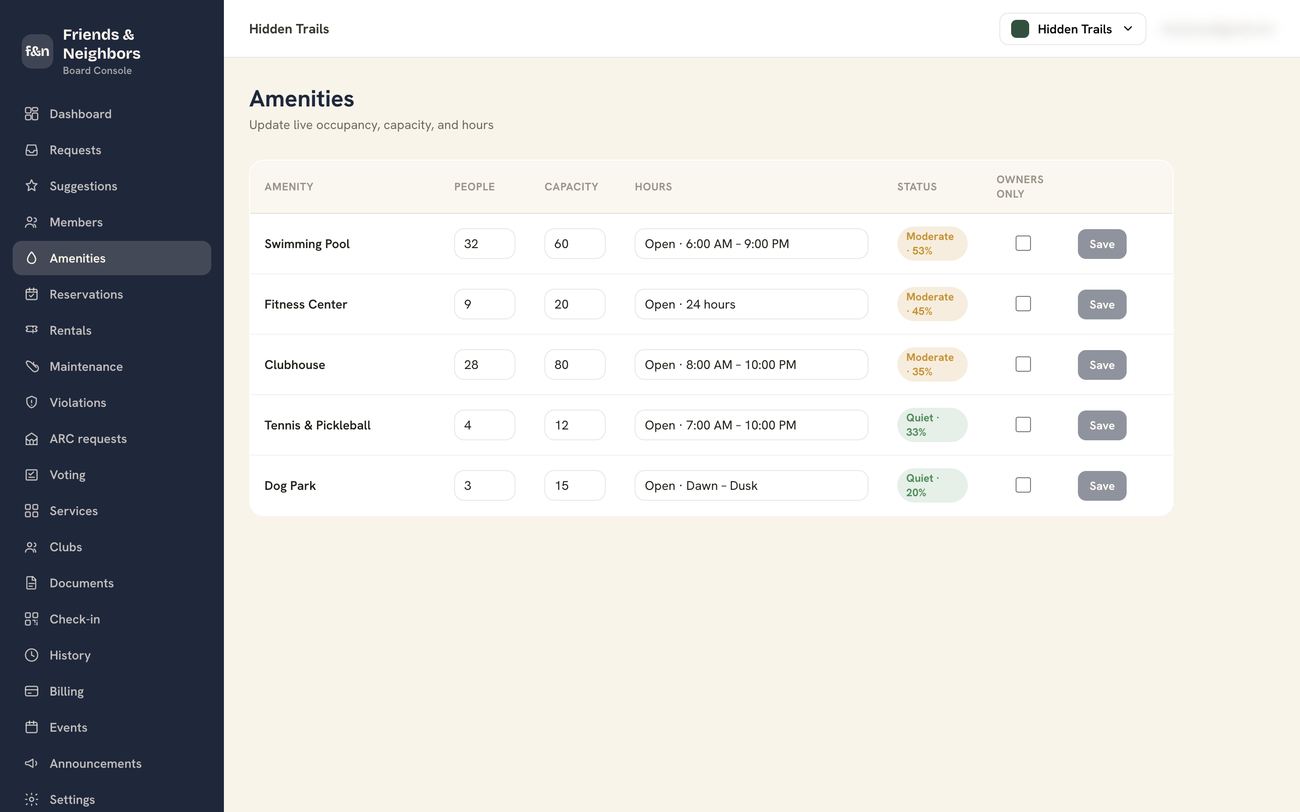Click the Voting checkbox icon
1300x812 pixels.
click(x=32, y=475)
